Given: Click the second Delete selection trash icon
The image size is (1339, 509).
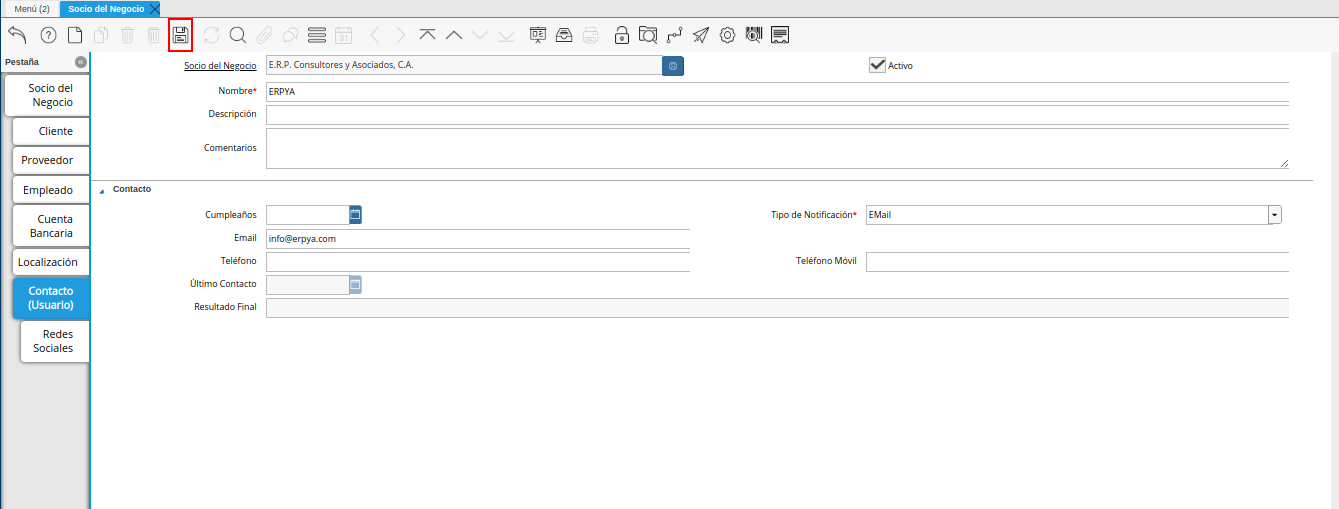Looking at the screenshot, I should pos(153,35).
